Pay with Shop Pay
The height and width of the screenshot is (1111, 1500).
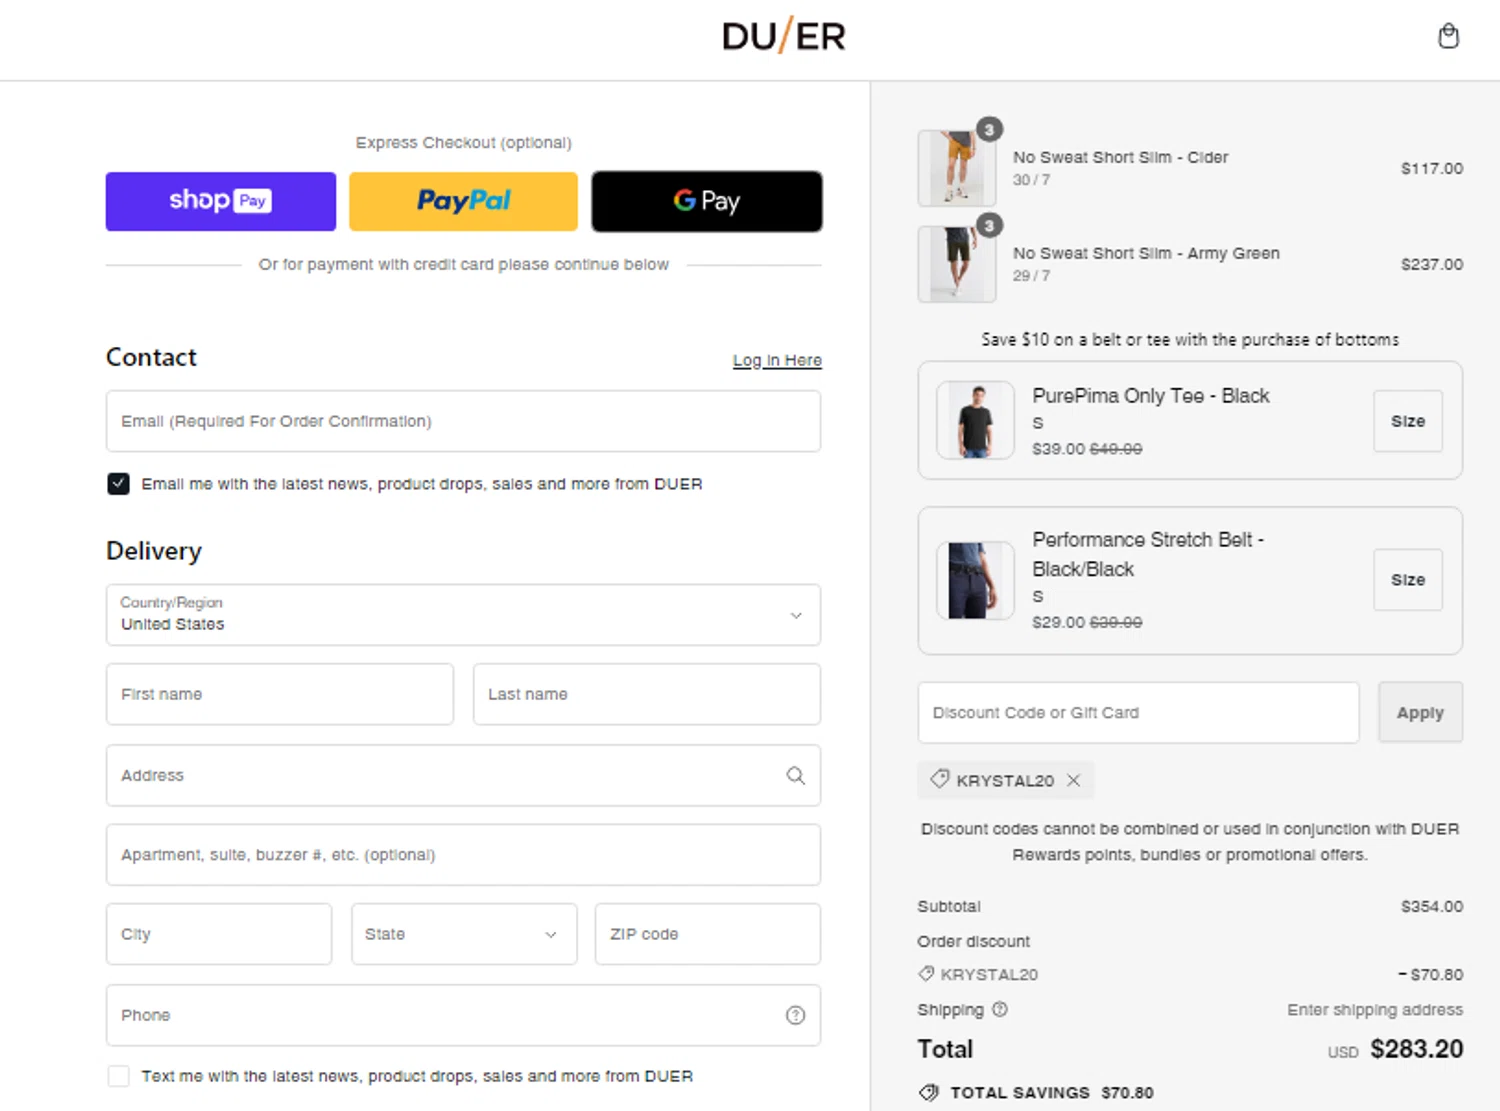click(x=221, y=201)
